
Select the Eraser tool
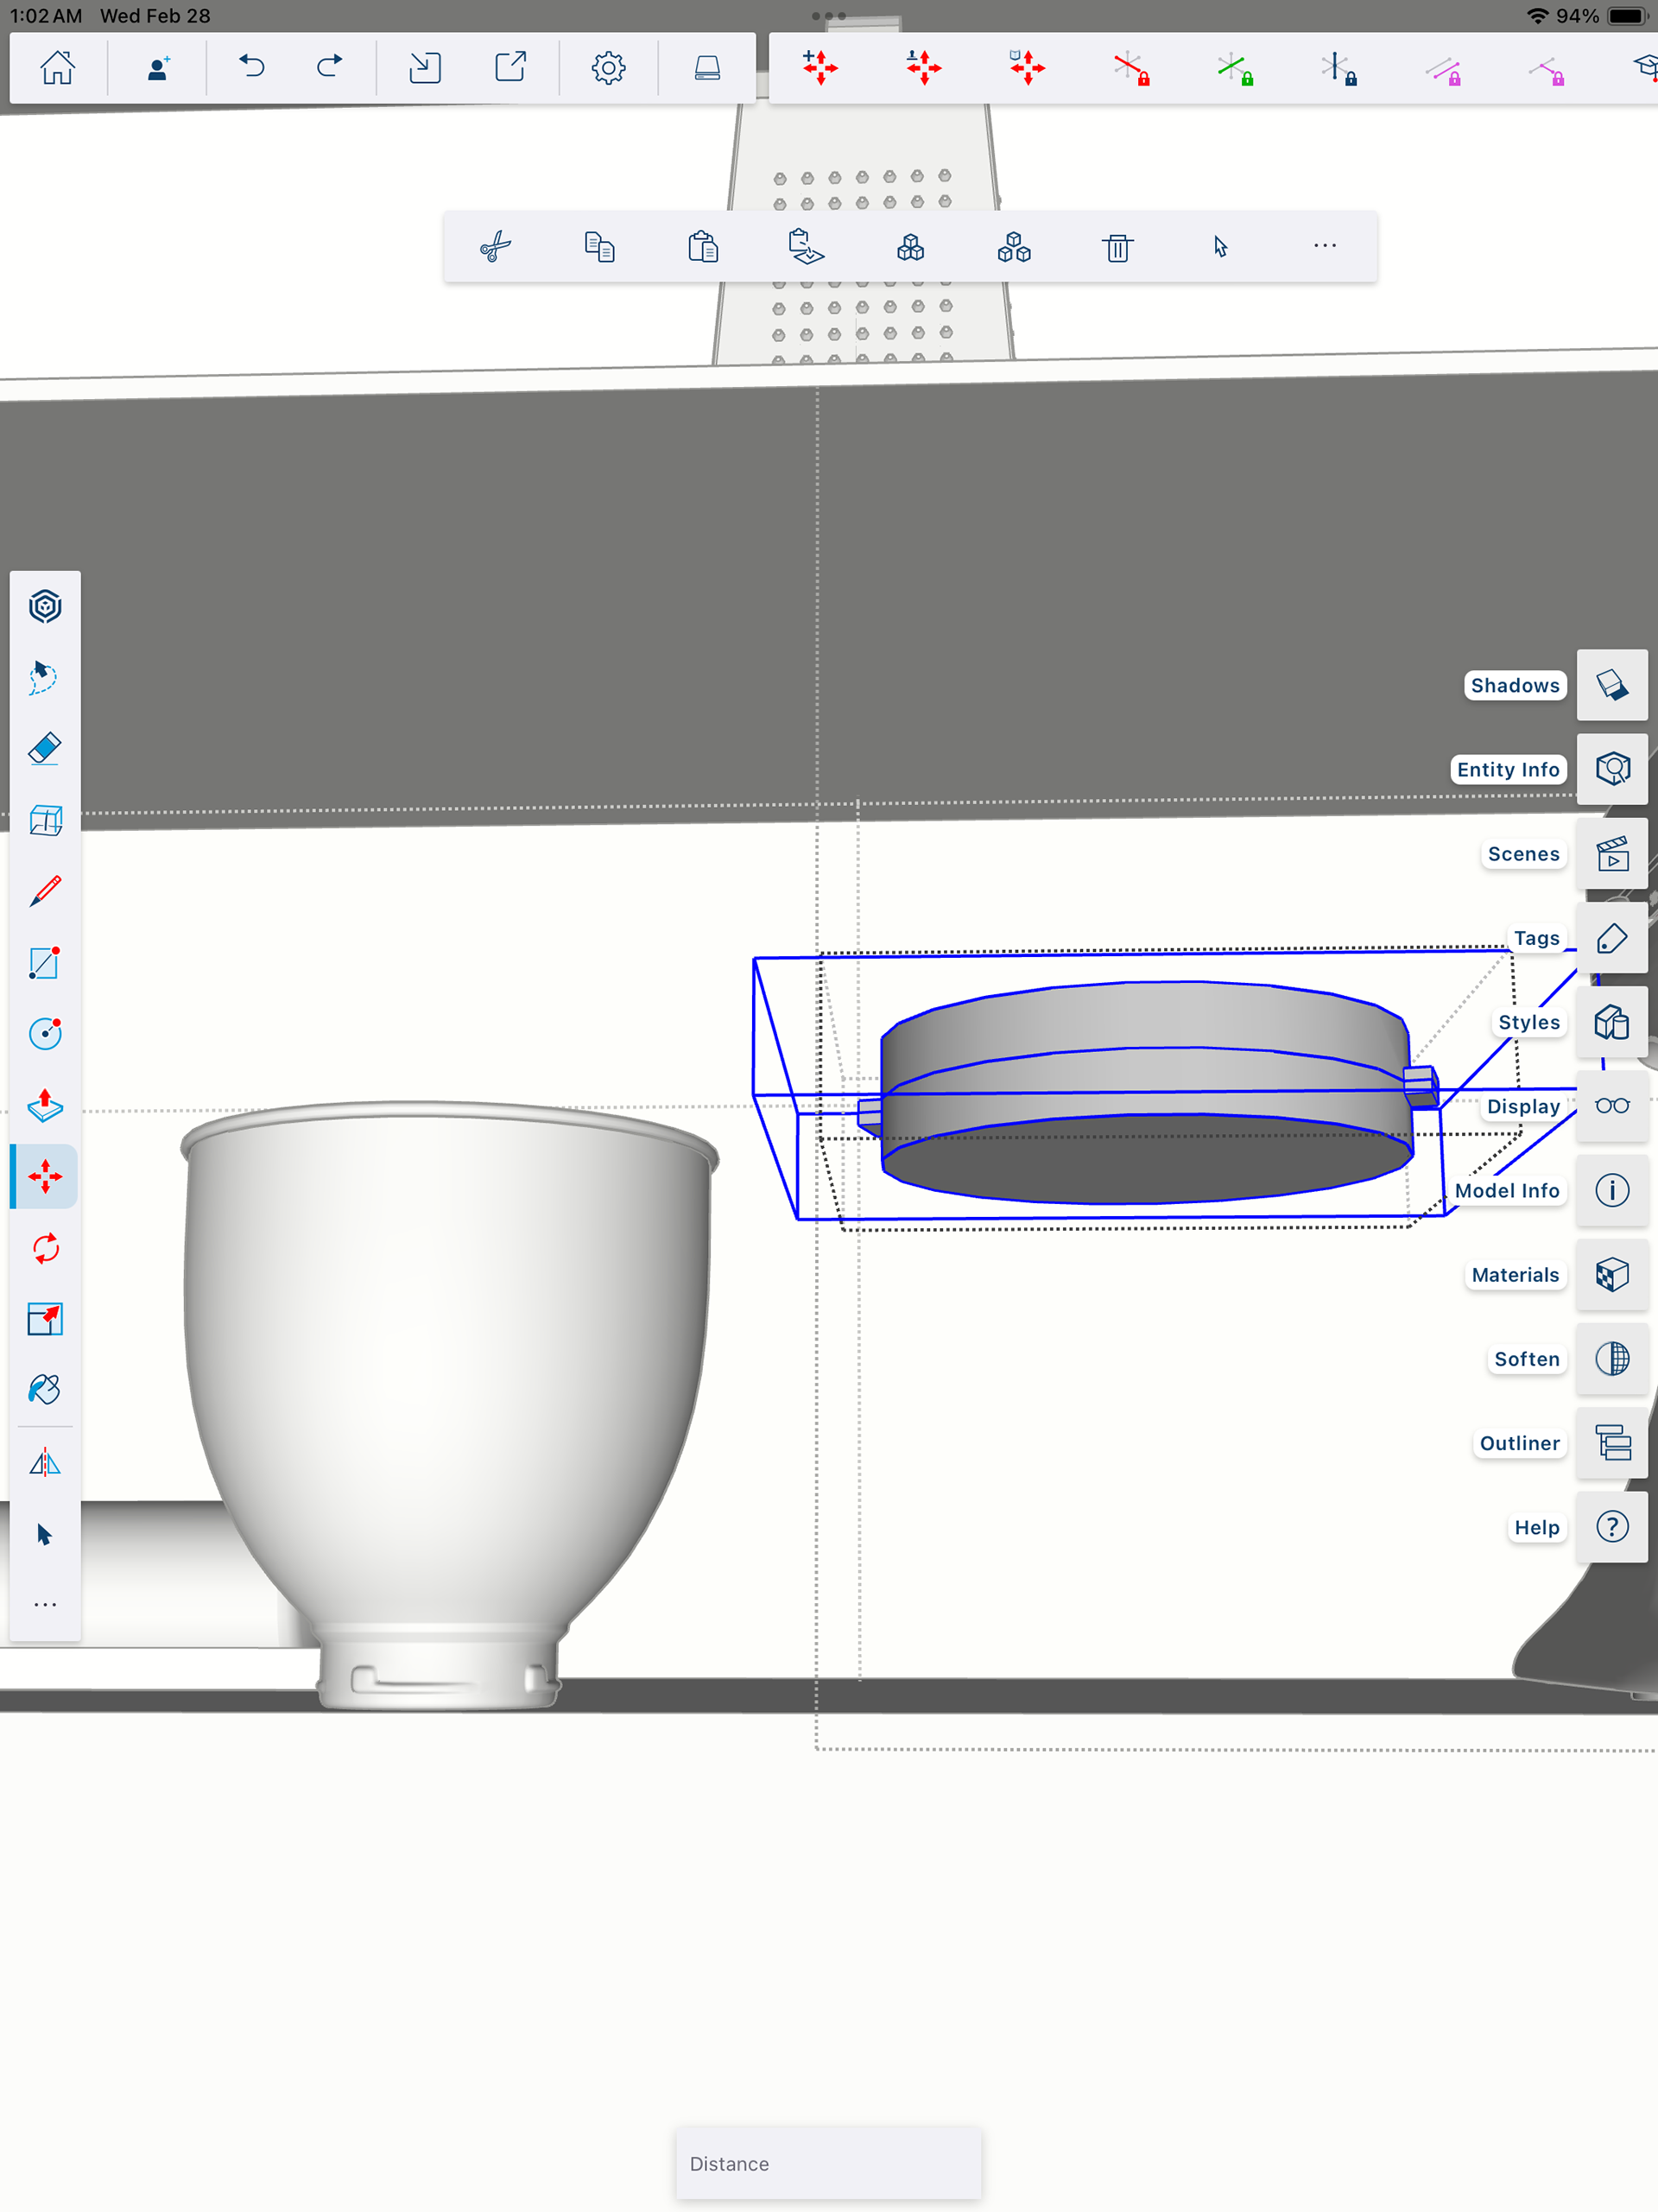[45, 748]
